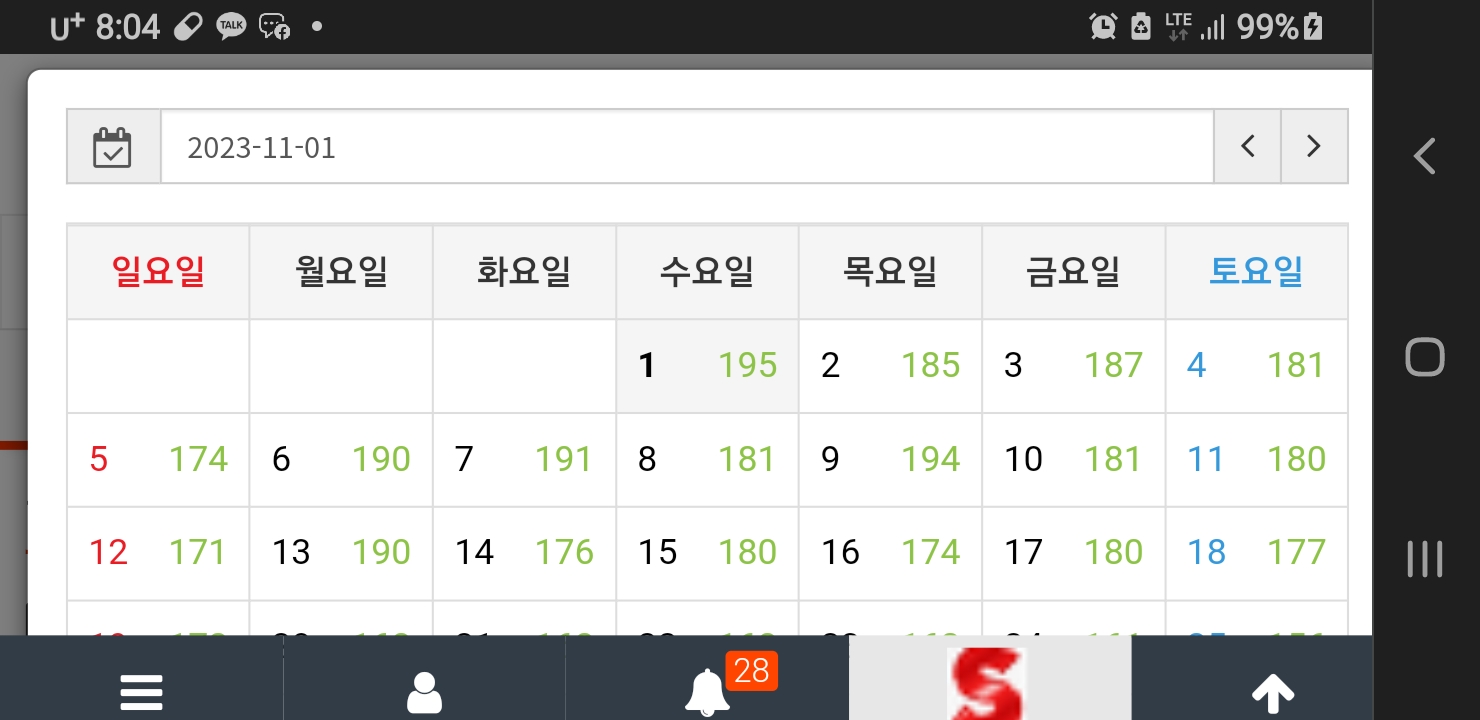Click the 수요일 column header

click(707, 272)
